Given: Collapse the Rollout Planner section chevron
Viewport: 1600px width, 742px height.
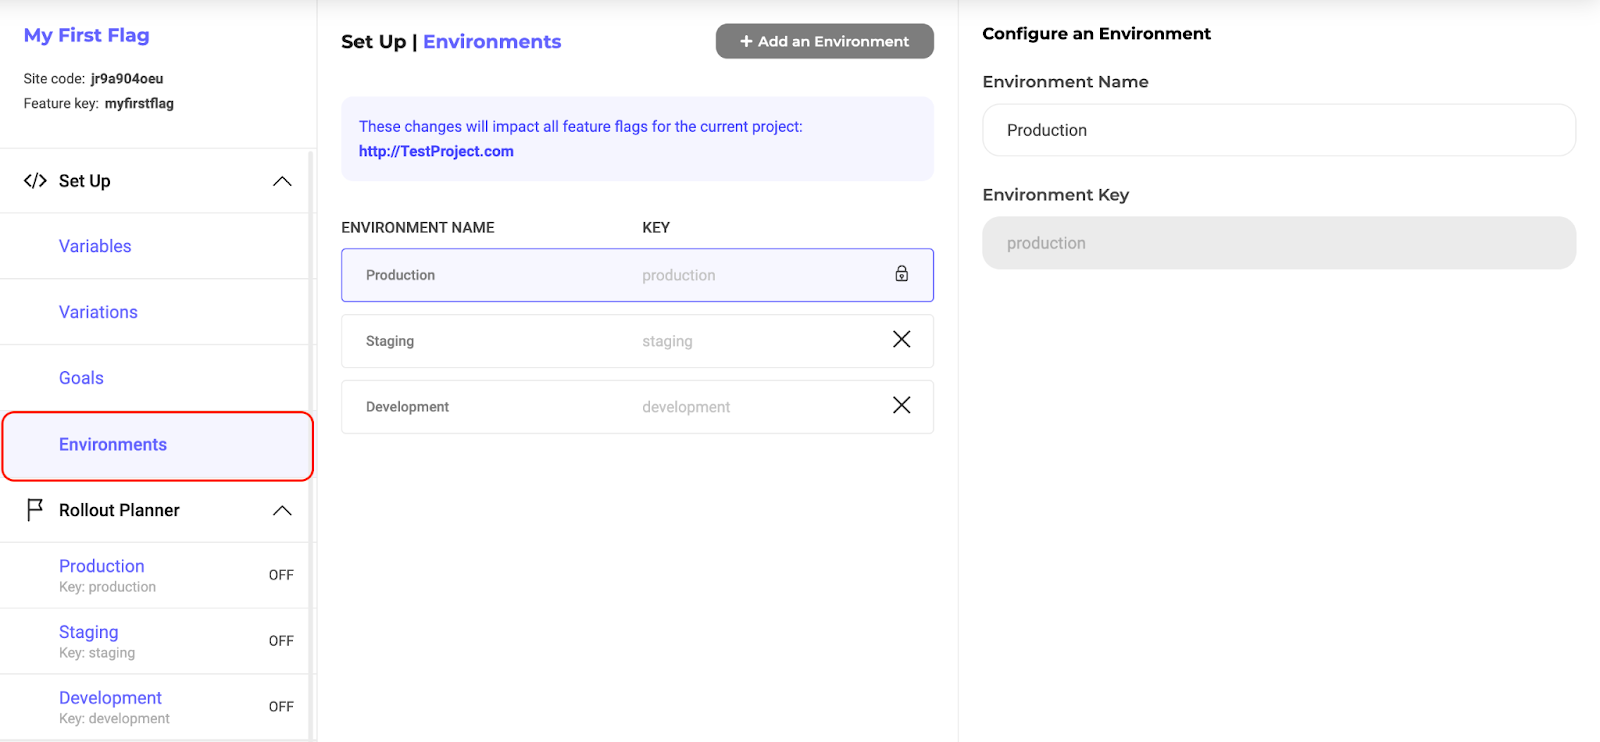Looking at the screenshot, I should (x=282, y=510).
